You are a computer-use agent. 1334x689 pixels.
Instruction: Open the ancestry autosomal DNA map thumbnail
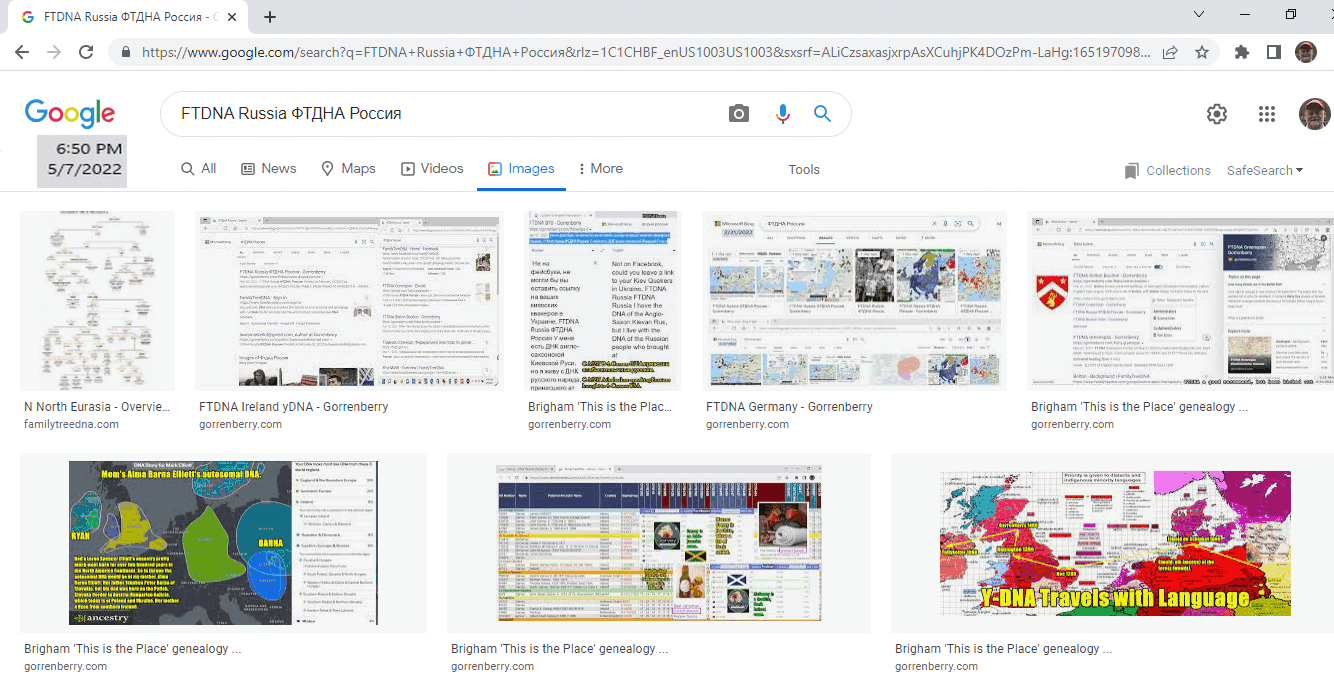coord(223,543)
